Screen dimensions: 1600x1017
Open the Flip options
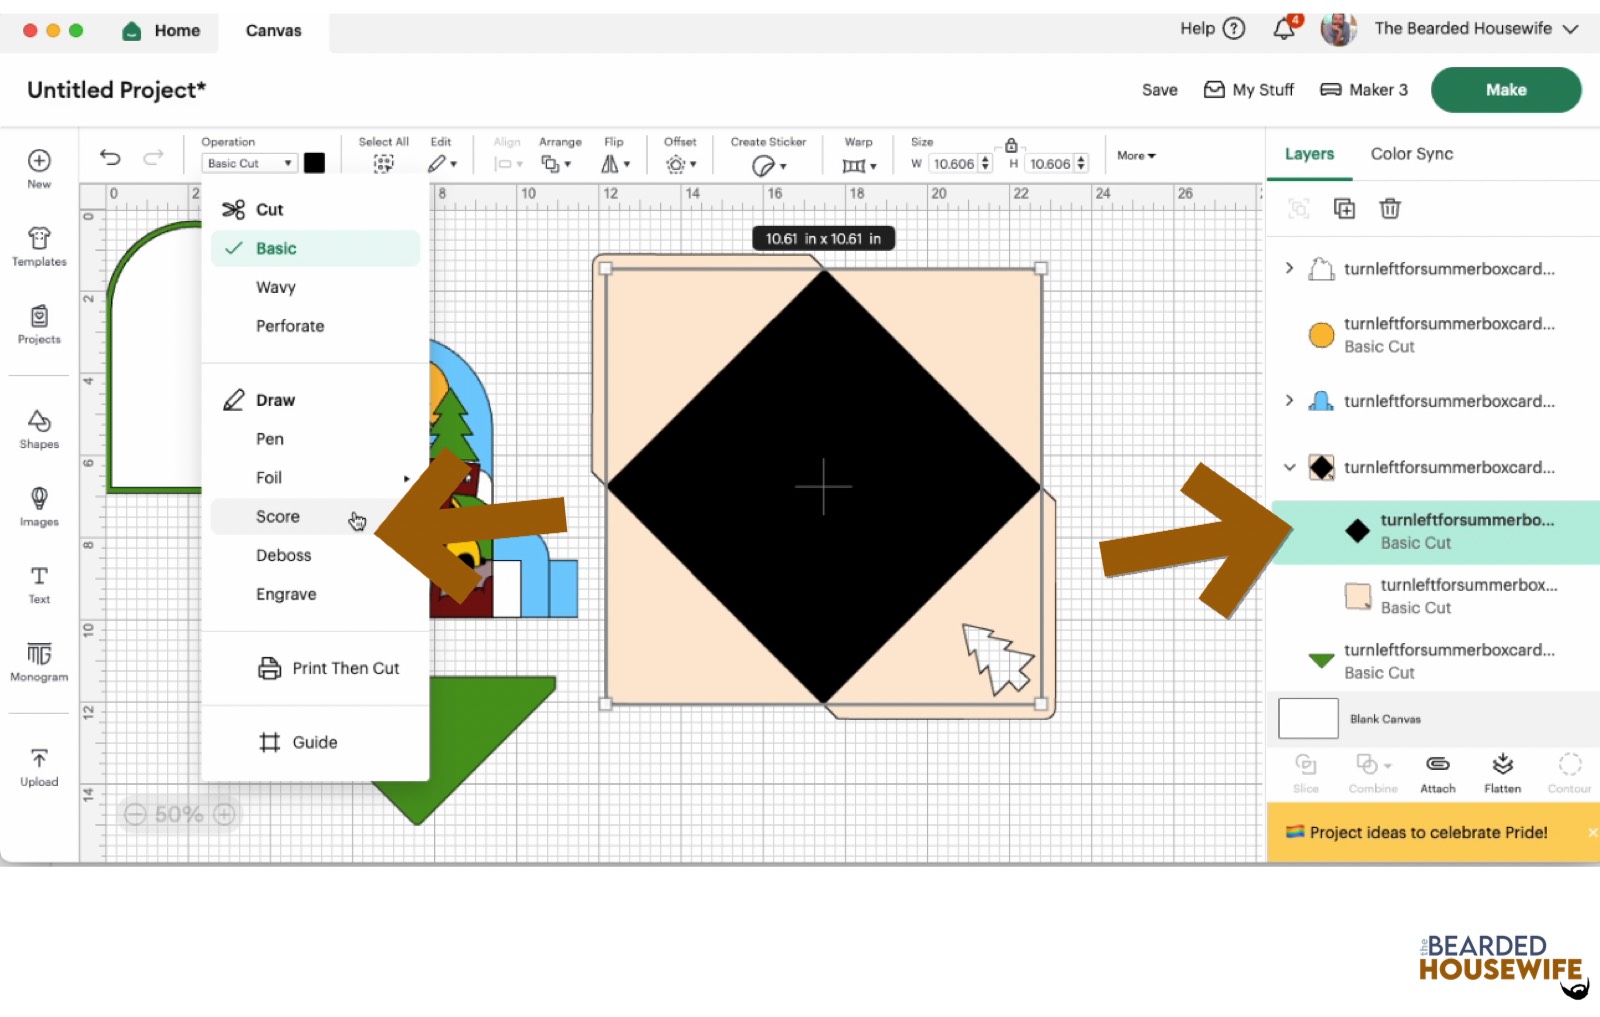[x=615, y=164]
